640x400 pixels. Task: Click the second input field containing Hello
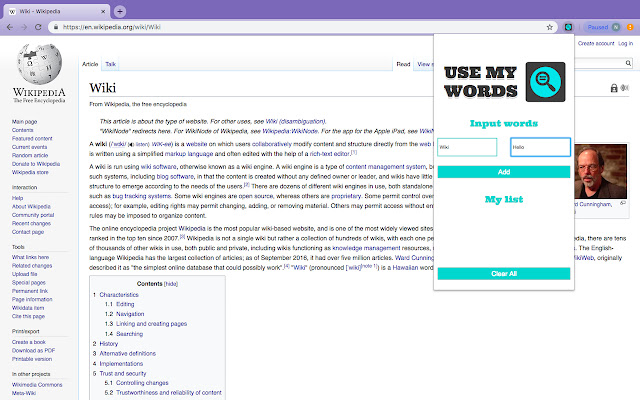point(540,147)
